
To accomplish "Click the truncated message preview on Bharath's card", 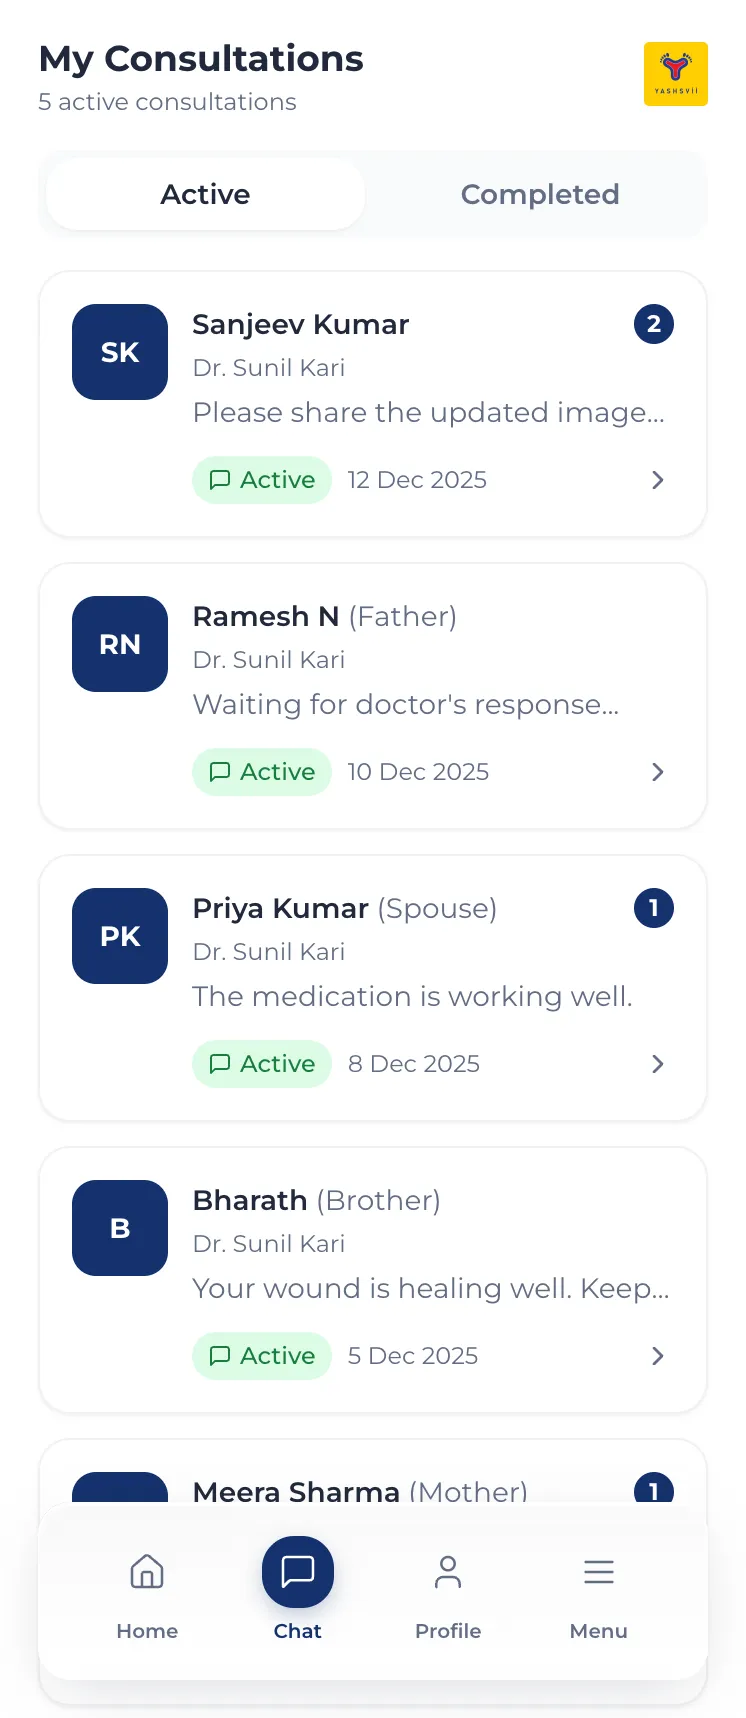I will pos(430,1288).
